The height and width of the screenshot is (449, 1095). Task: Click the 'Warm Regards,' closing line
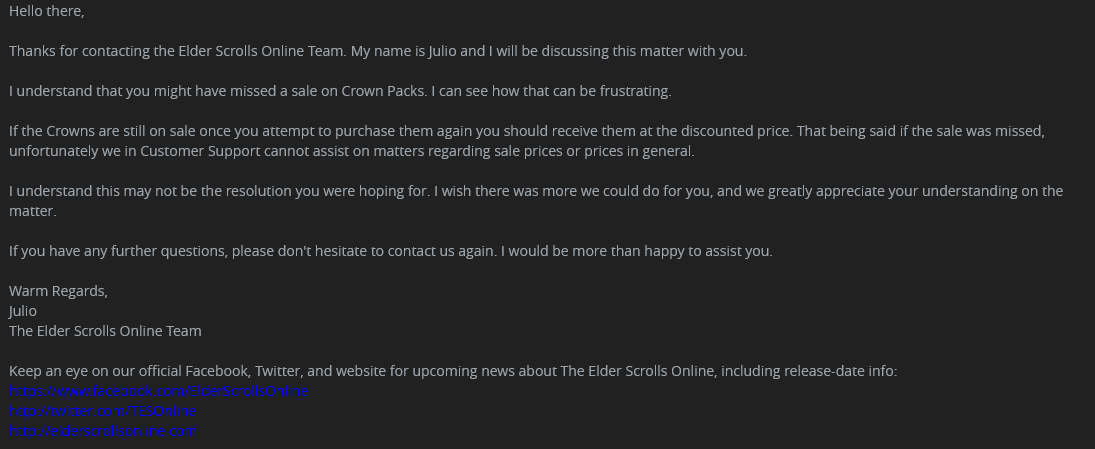[x=59, y=291]
